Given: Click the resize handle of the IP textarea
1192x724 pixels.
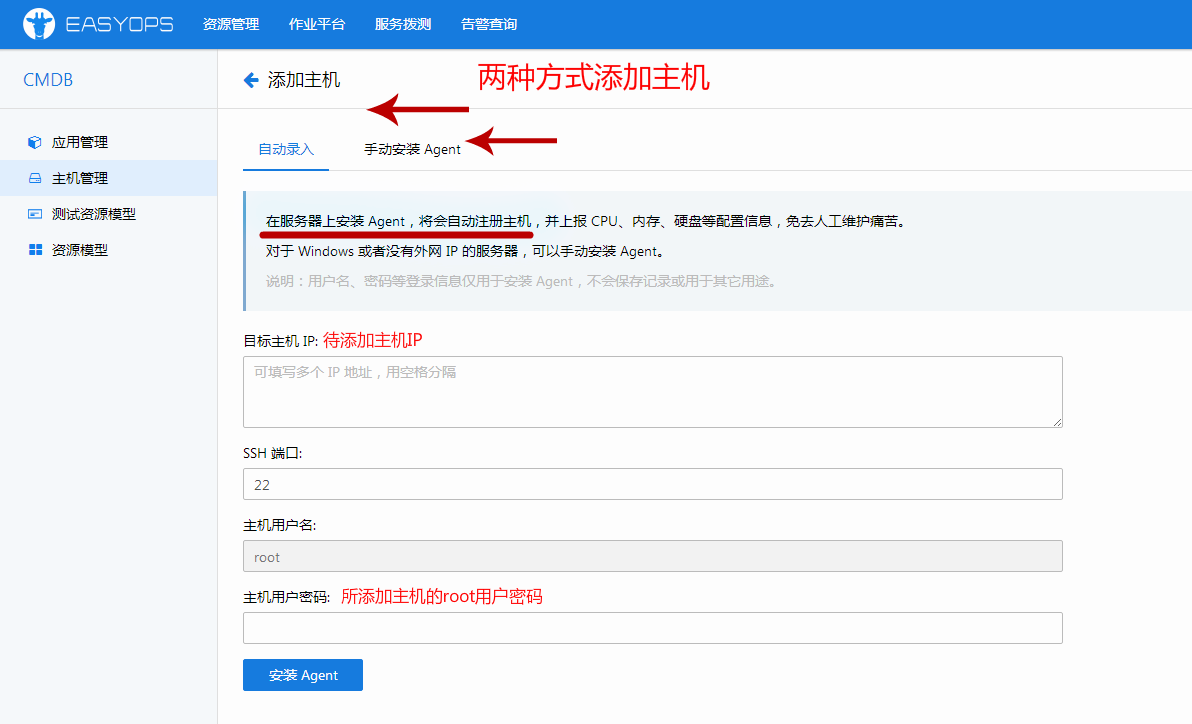Looking at the screenshot, I should pyautogui.click(x=1057, y=423).
